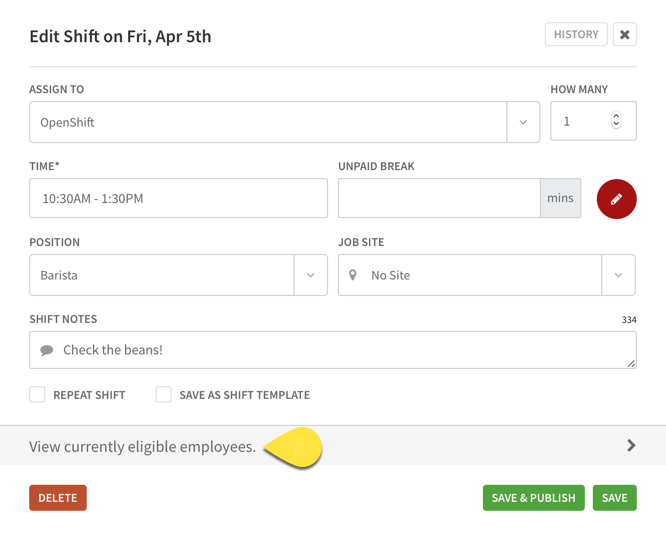Click the green Save button

coord(615,498)
